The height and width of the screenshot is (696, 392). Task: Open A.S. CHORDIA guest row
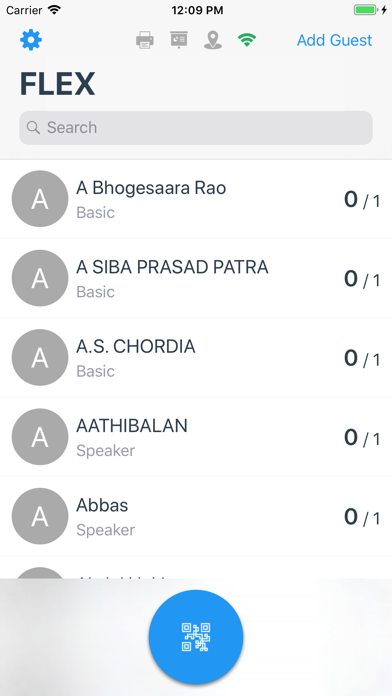coord(196,357)
